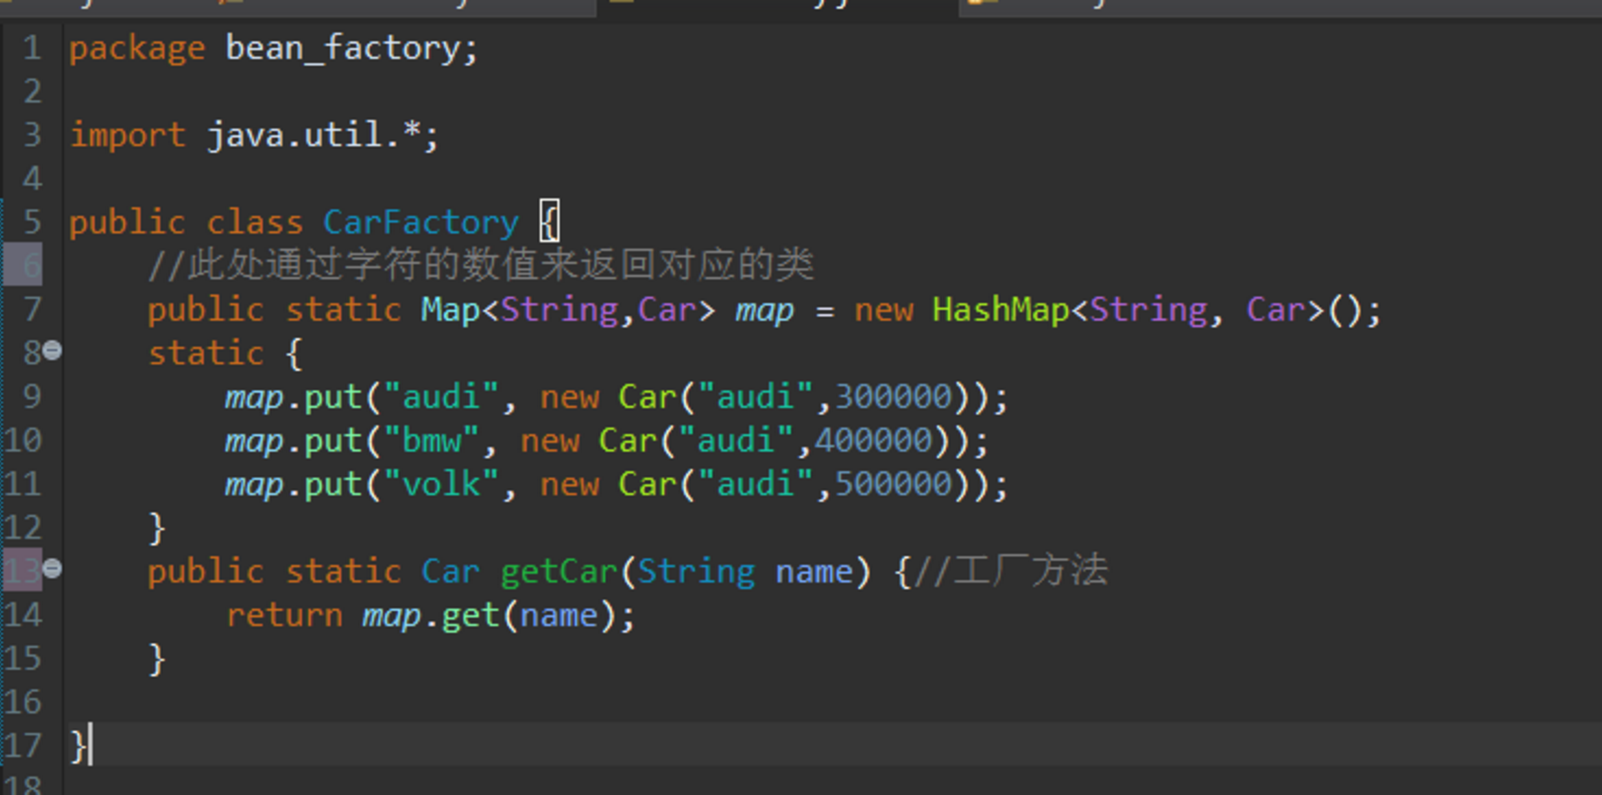Place cursor after final closing brace

90,746
